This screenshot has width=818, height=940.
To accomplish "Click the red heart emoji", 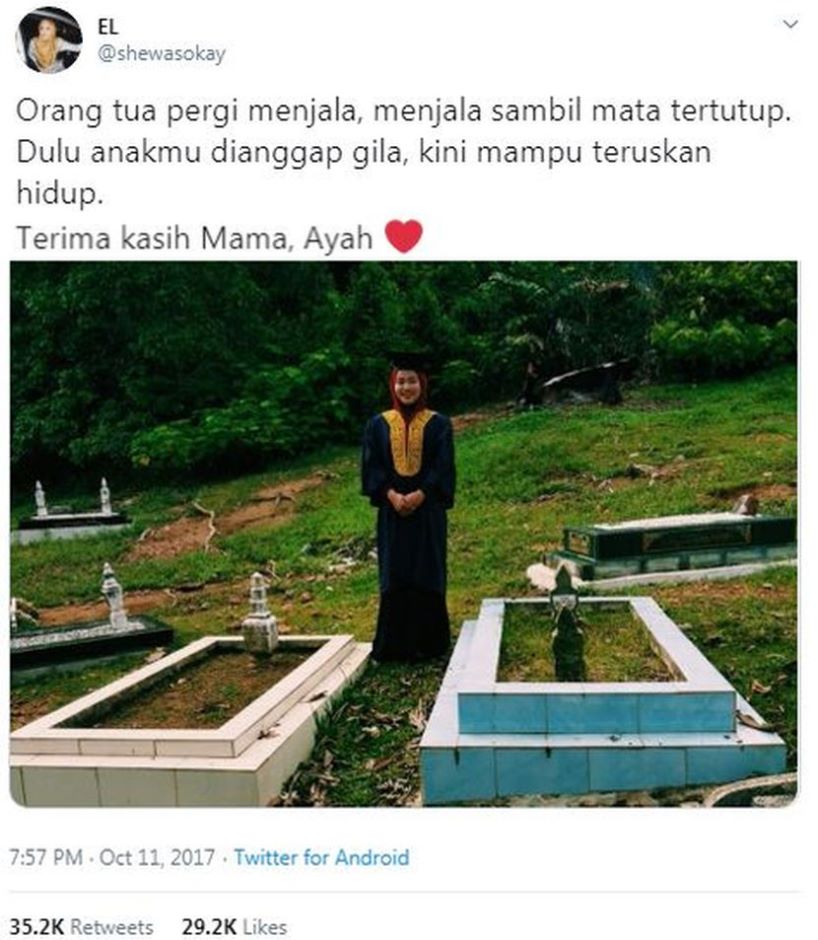I will coord(404,236).
